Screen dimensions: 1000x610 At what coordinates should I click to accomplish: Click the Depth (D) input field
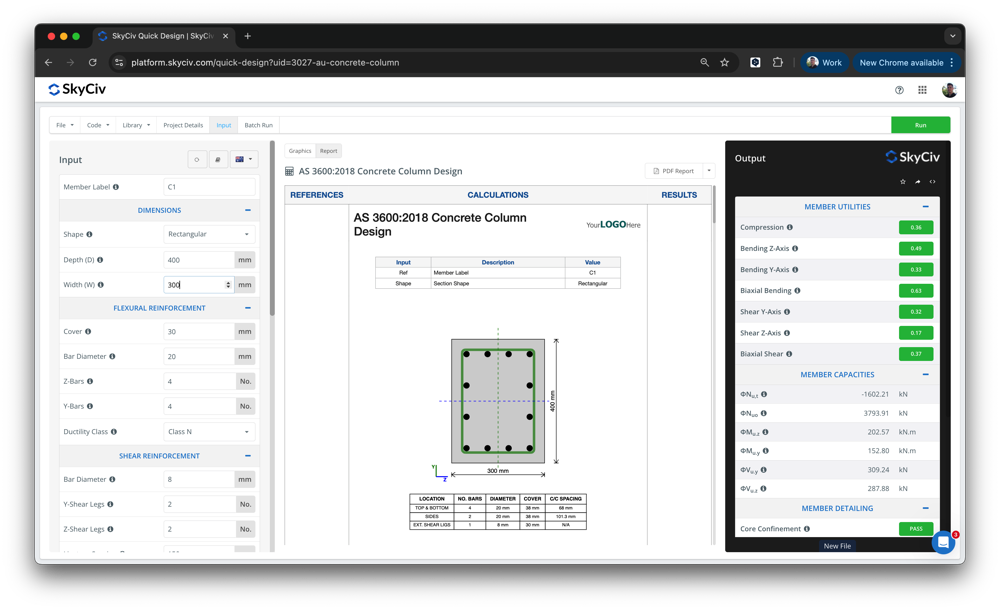pyautogui.click(x=199, y=260)
